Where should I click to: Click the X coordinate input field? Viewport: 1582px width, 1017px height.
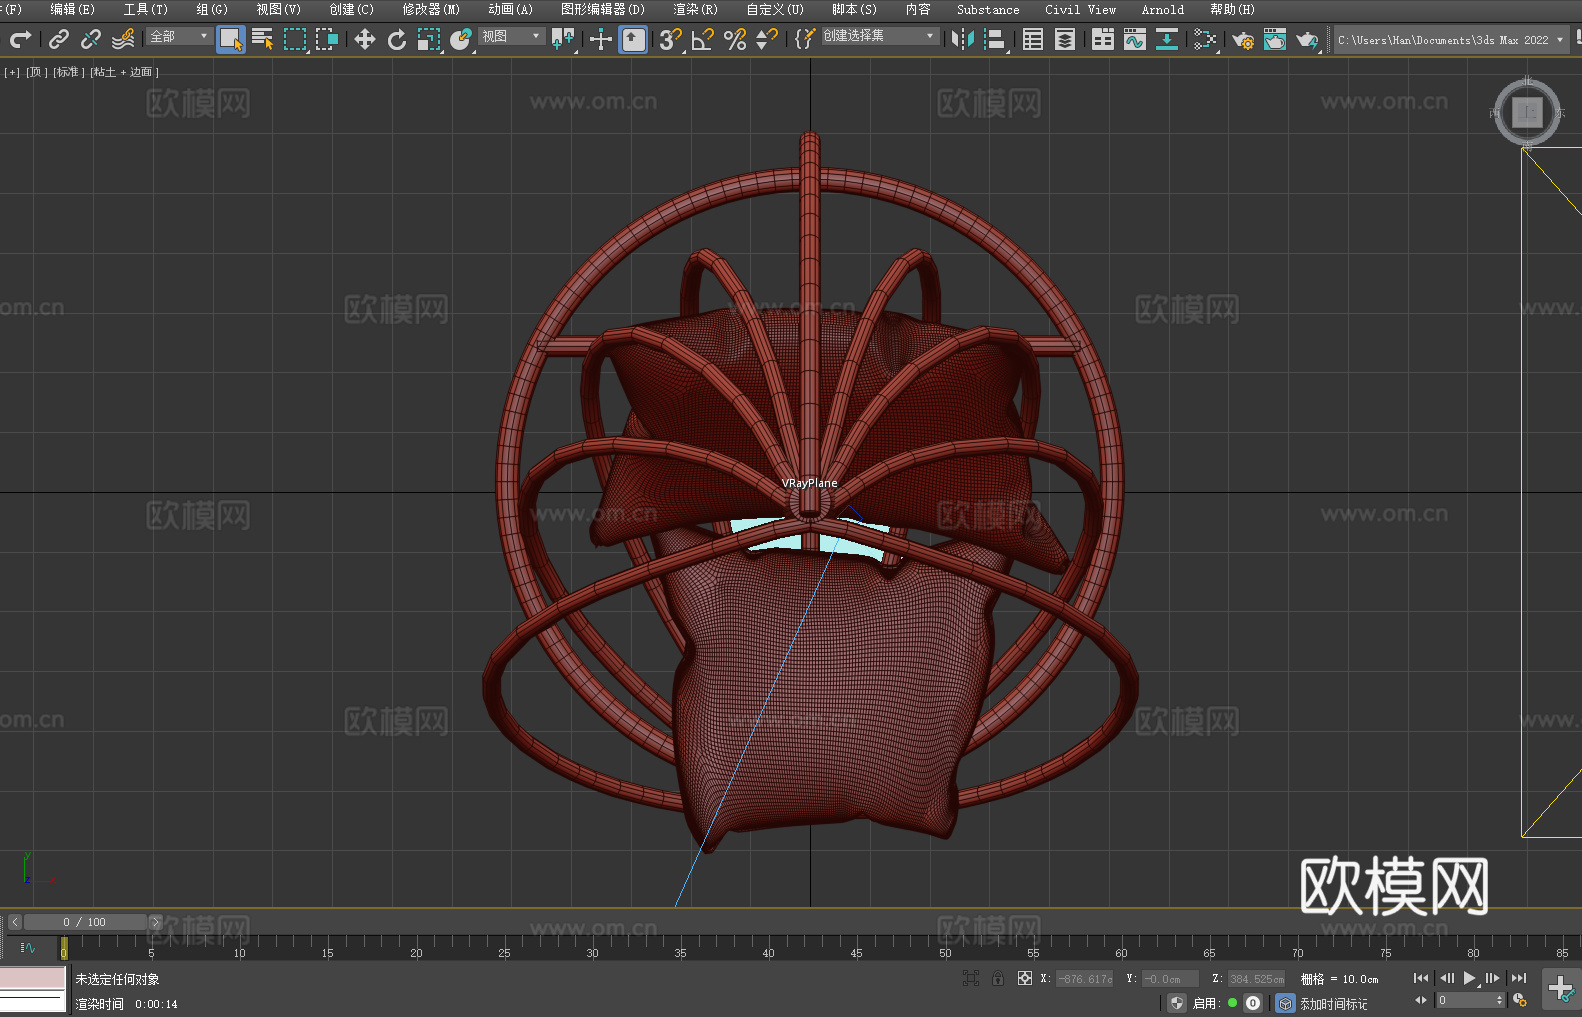1084,979
